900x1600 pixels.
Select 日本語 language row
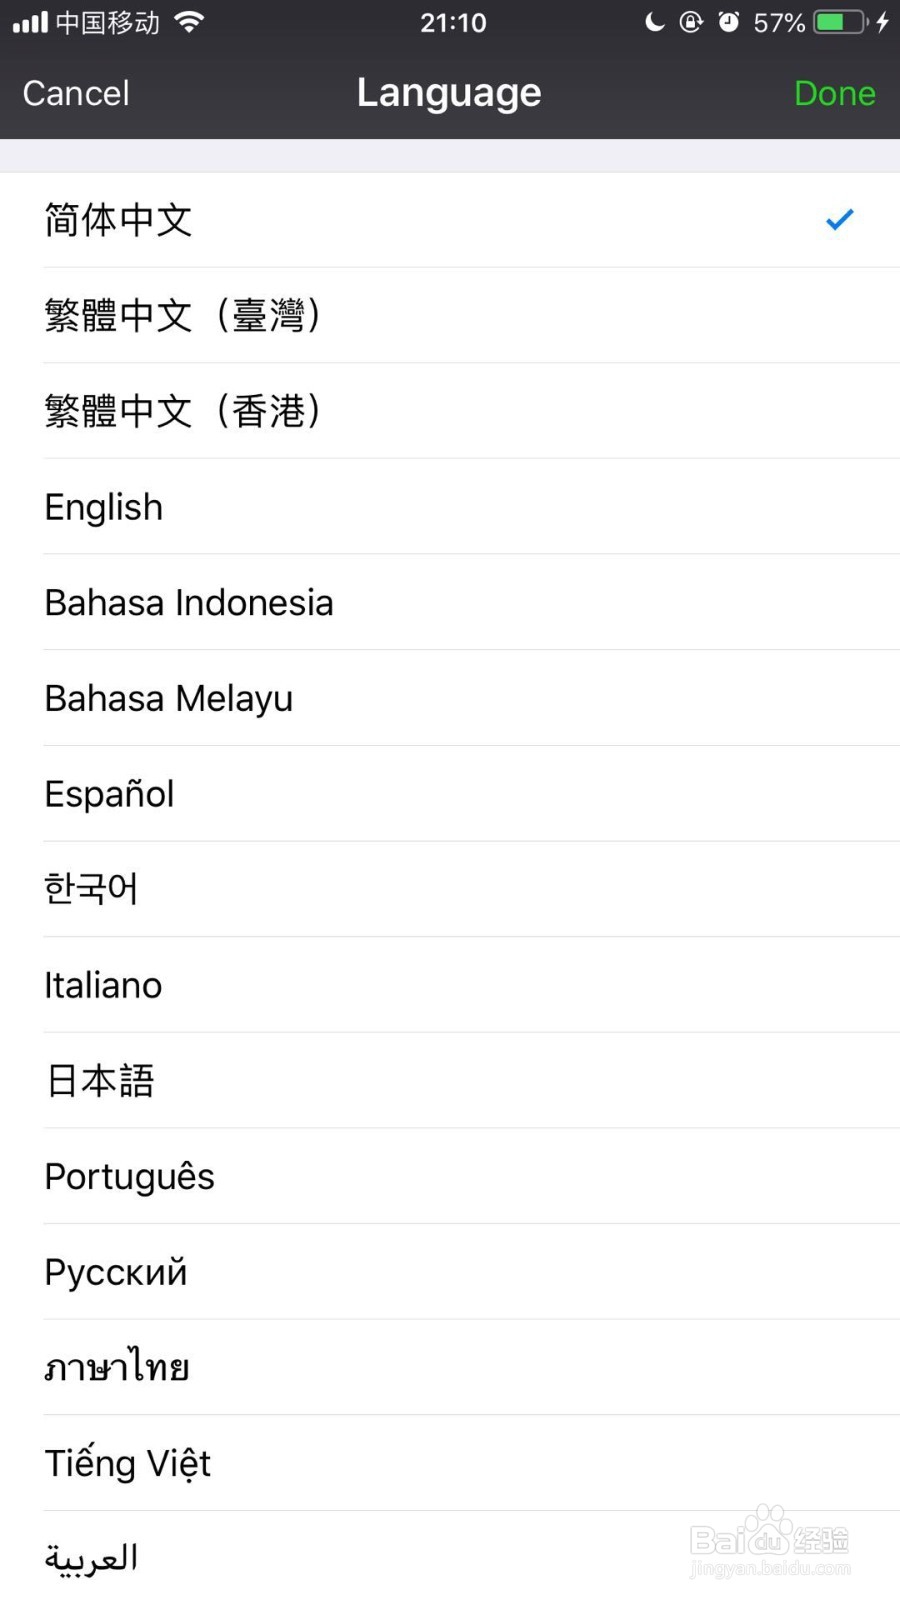450,1081
